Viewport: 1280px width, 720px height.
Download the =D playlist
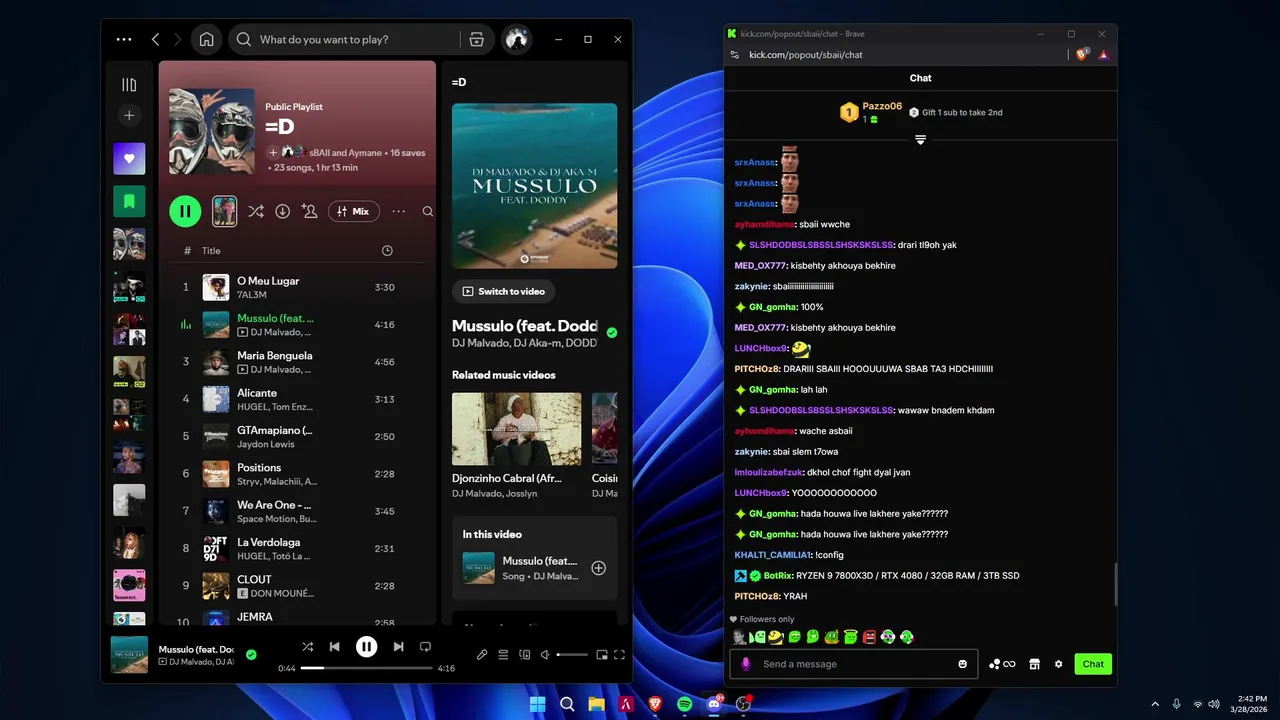(x=283, y=211)
